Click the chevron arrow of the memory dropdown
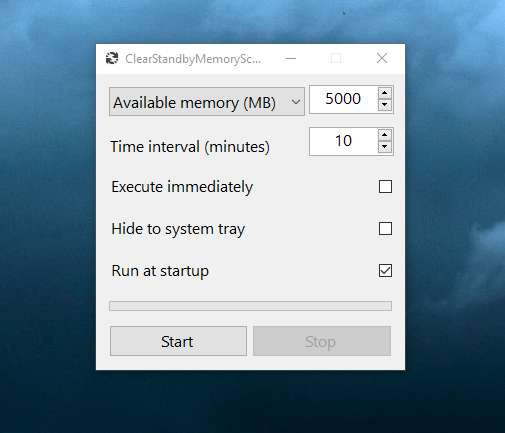This screenshot has width=505, height=433. 296,102
